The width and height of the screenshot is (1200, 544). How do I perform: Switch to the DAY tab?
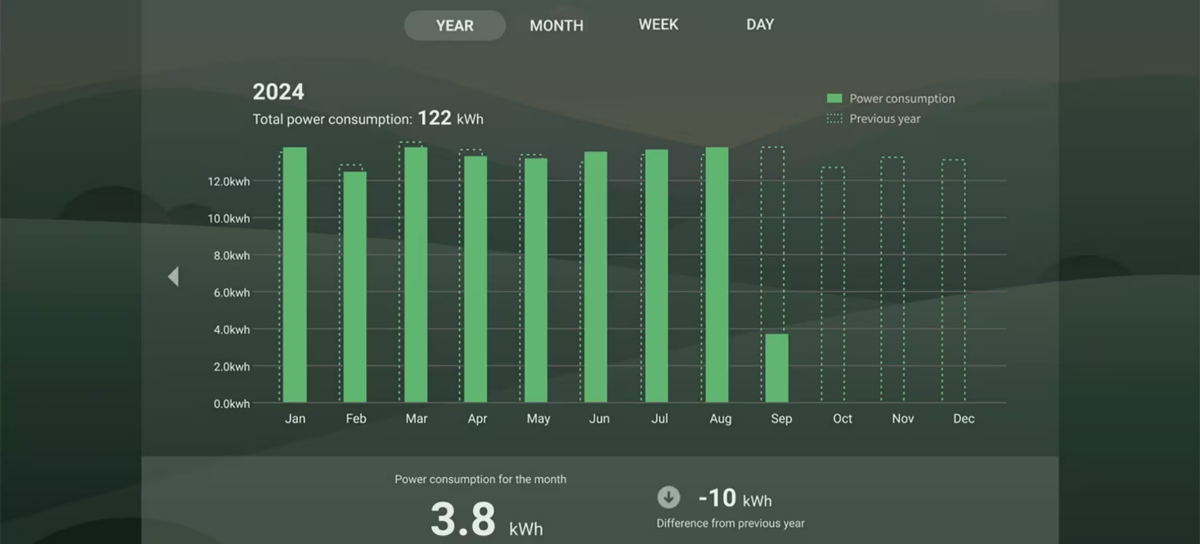(x=760, y=24)
